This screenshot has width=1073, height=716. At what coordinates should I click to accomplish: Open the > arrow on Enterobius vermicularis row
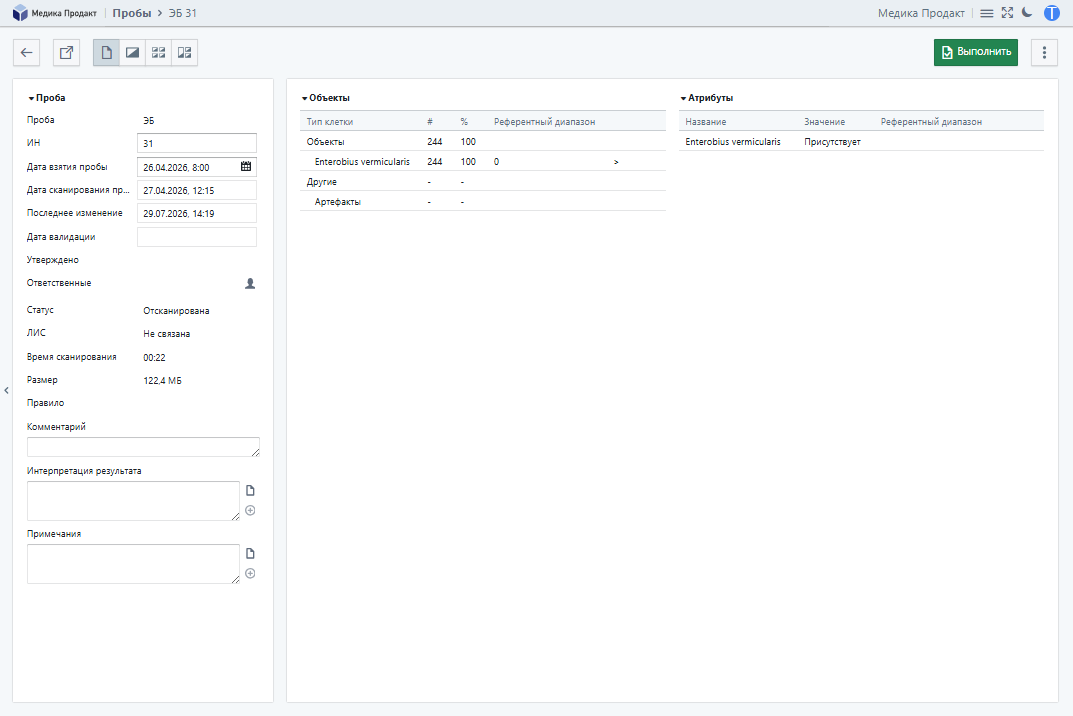[x=617, y=162]
